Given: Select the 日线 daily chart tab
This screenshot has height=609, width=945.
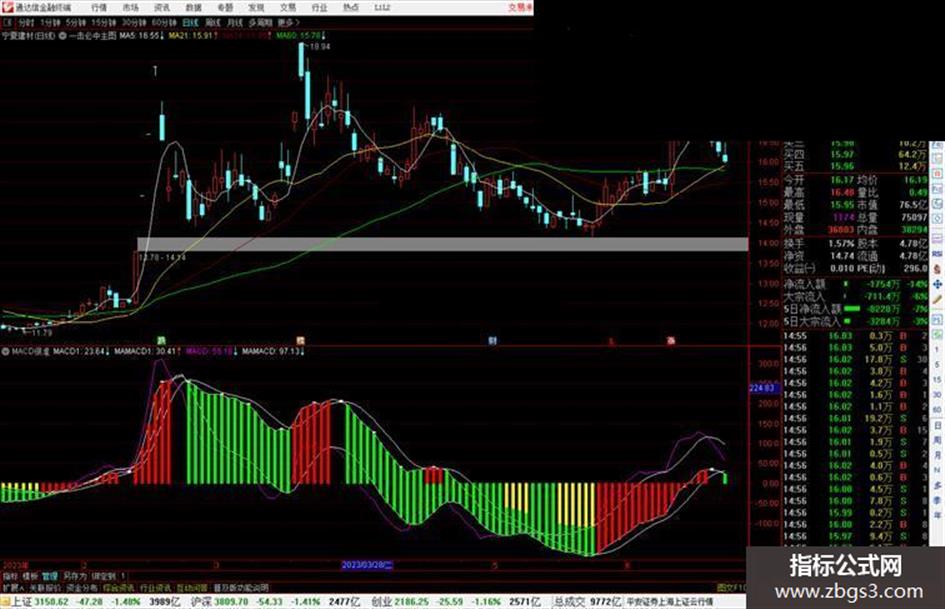Looking at the screenshot, I should pos(190,22).
